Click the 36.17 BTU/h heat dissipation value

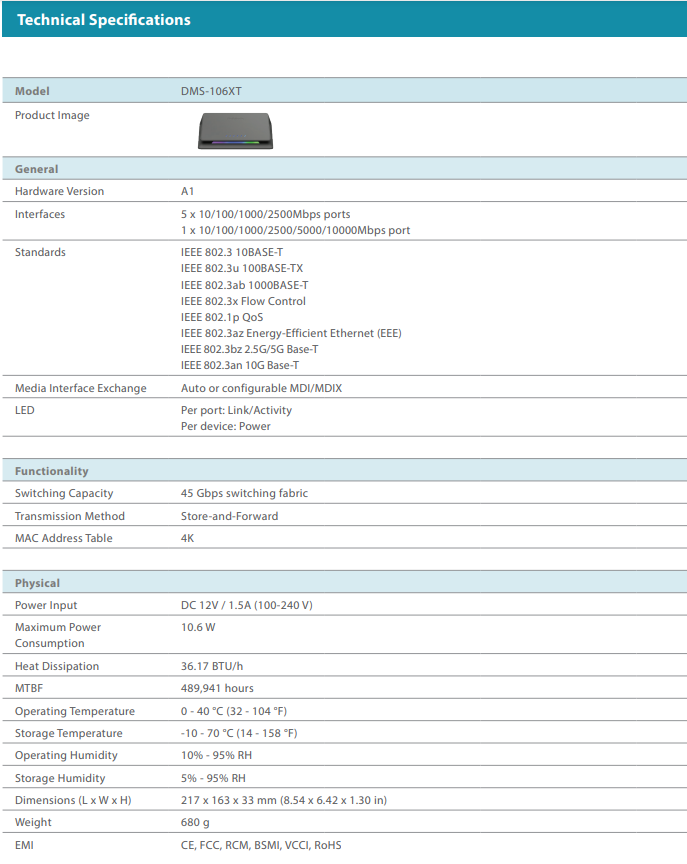[x=211, y=666]
